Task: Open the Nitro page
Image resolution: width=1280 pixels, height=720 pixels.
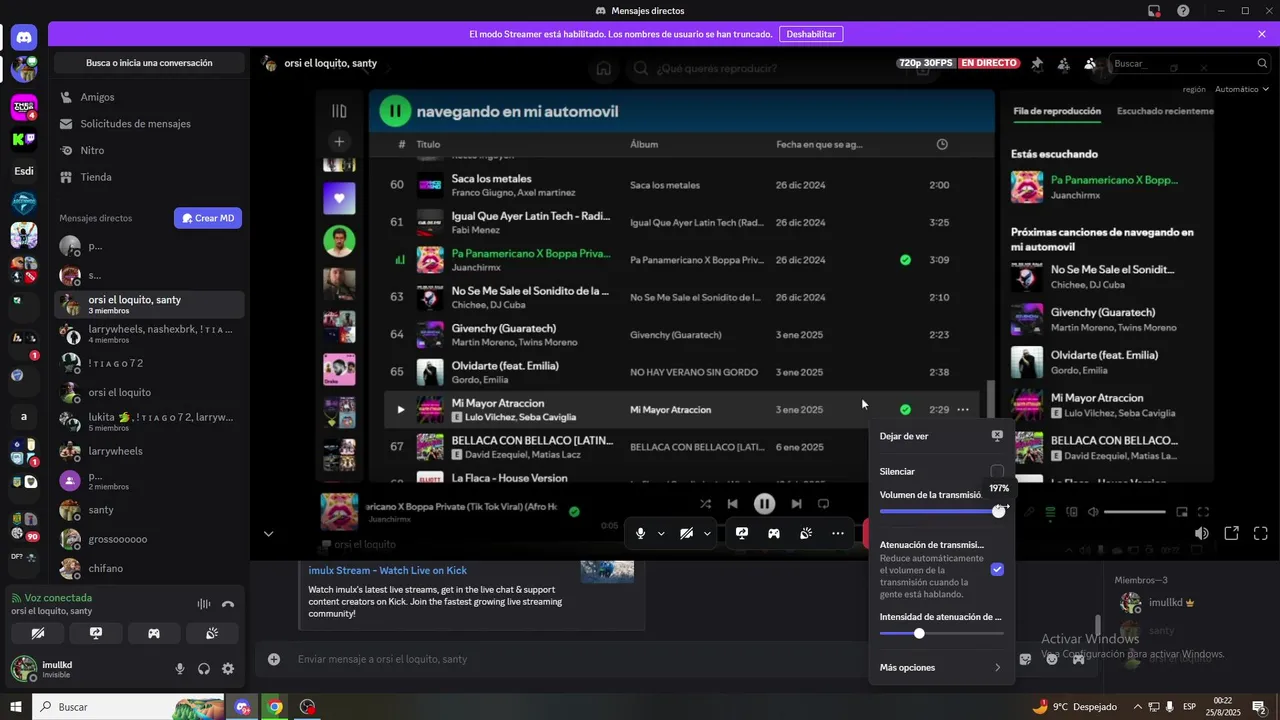Action: pos(148,150)
